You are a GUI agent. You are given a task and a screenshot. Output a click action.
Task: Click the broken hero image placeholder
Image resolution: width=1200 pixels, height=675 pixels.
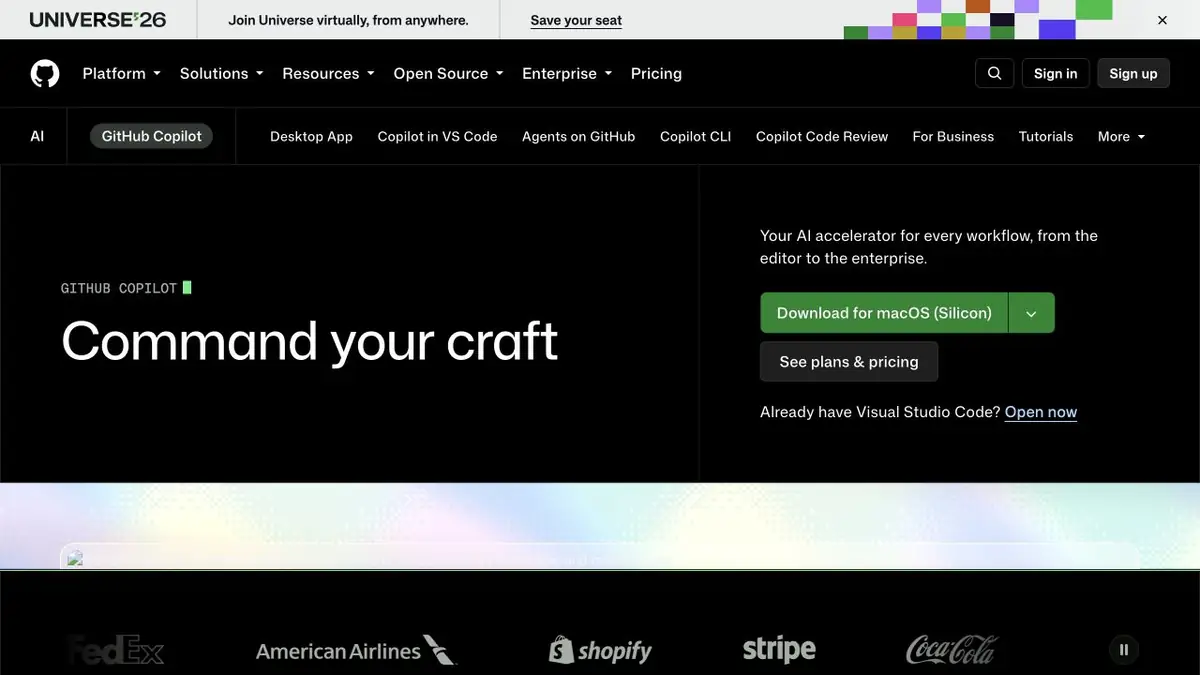coord(75,559)
